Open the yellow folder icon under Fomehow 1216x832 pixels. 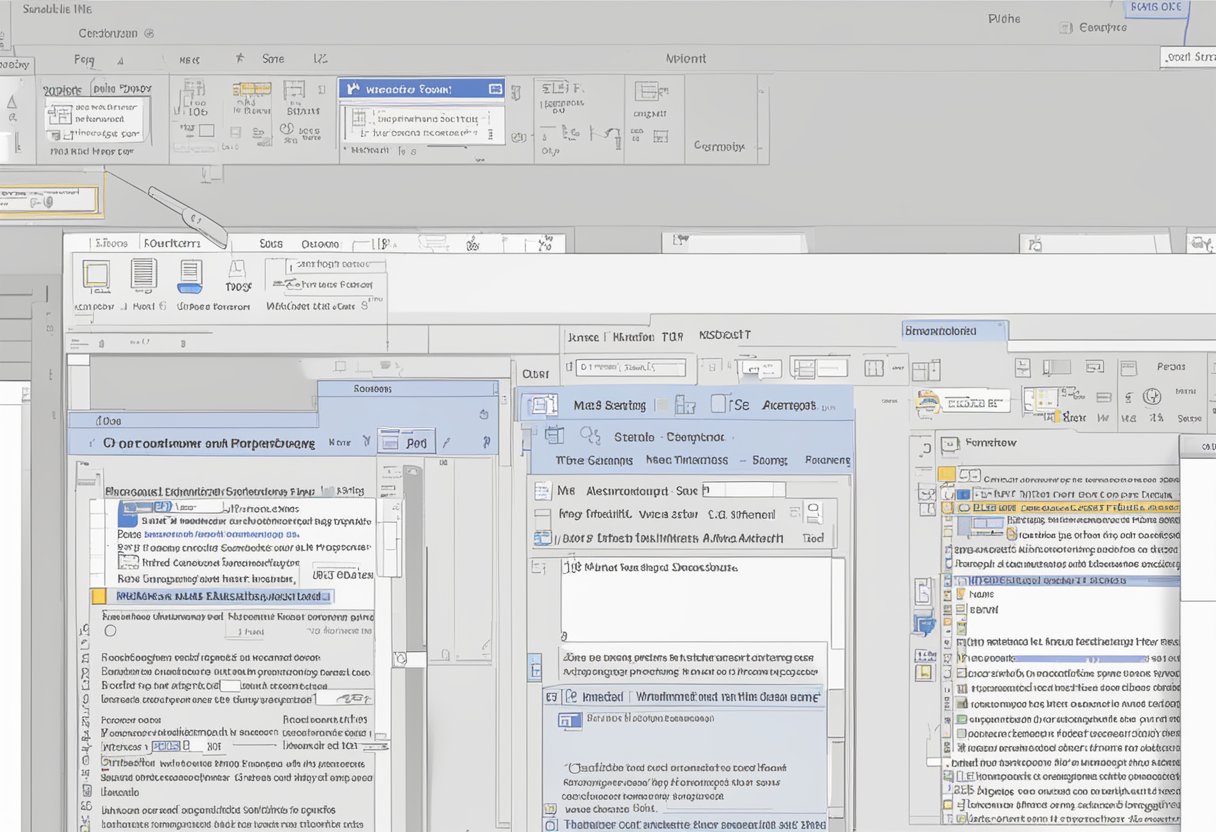[x=946, y=474]
